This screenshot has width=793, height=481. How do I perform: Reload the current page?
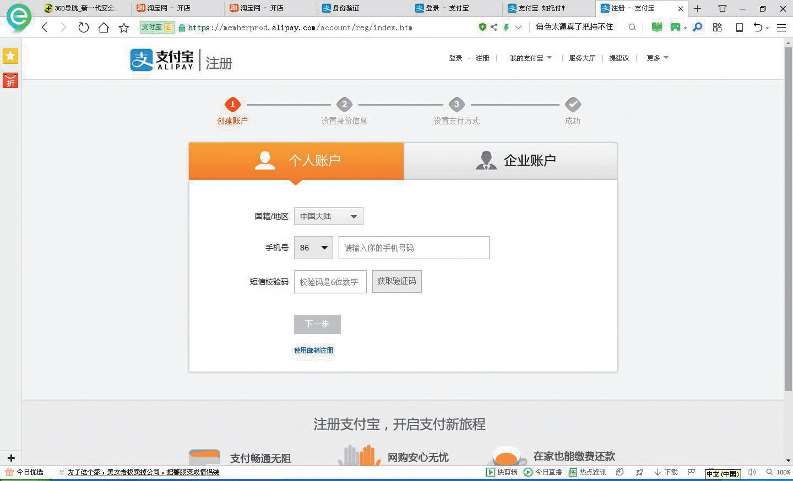(83, 27)
